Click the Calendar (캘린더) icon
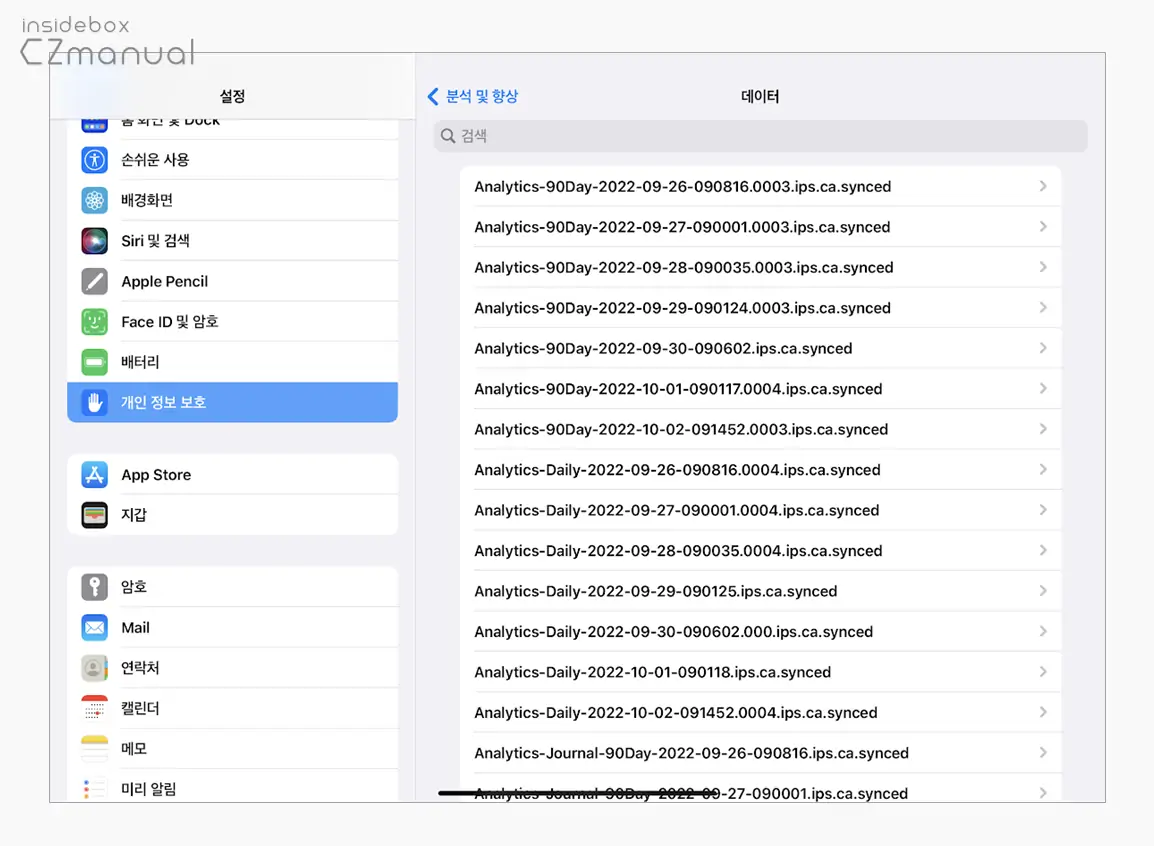Viewport: 1154px width, 846px height. point(94,708)
